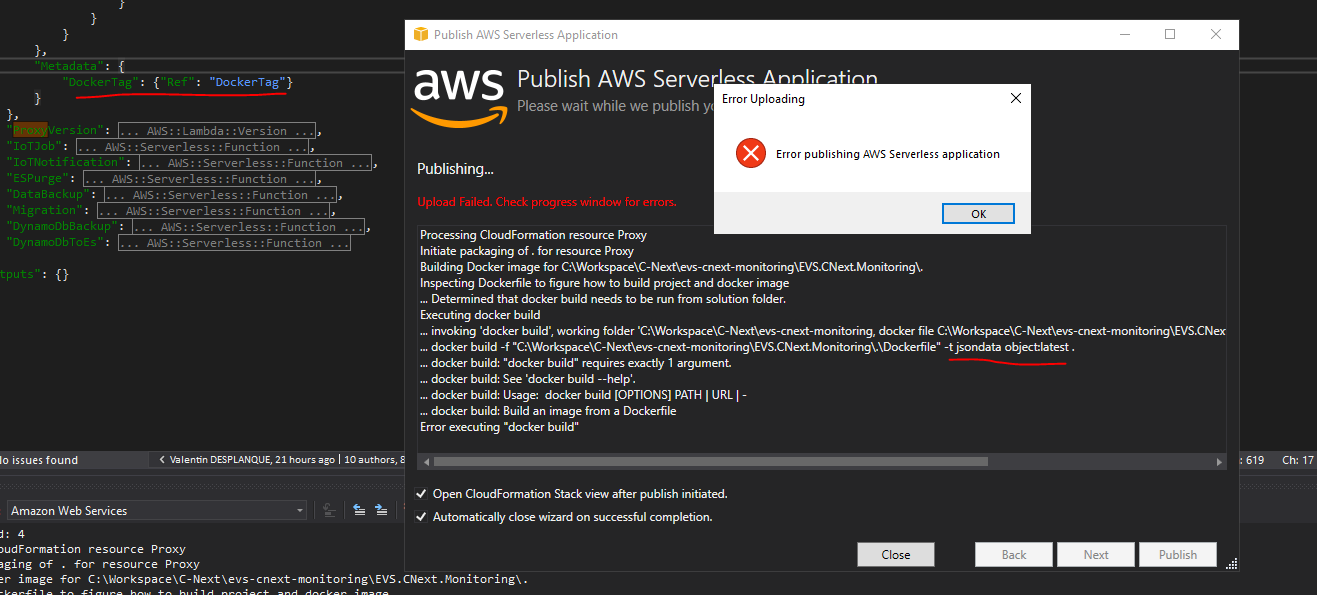Select the blue shift-left icon on bottom toolbar
Viewport: 1317px width, 595px height.
point(359,510)
